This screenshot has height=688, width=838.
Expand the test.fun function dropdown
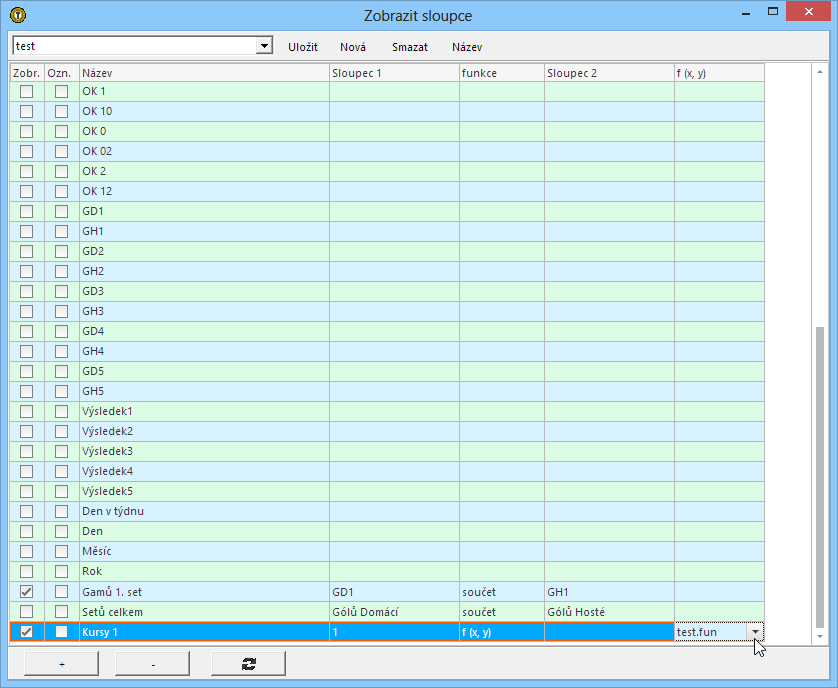click(755, 632)
